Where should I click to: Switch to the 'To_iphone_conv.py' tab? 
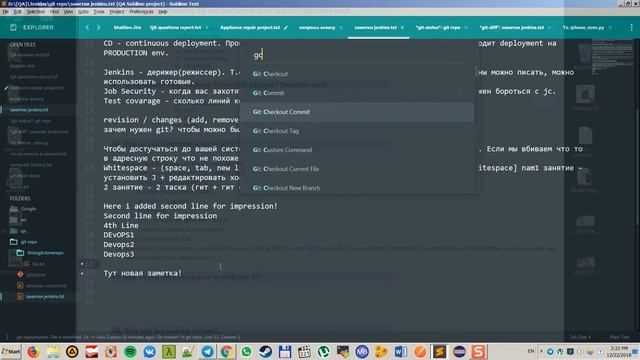coord(583,27)
